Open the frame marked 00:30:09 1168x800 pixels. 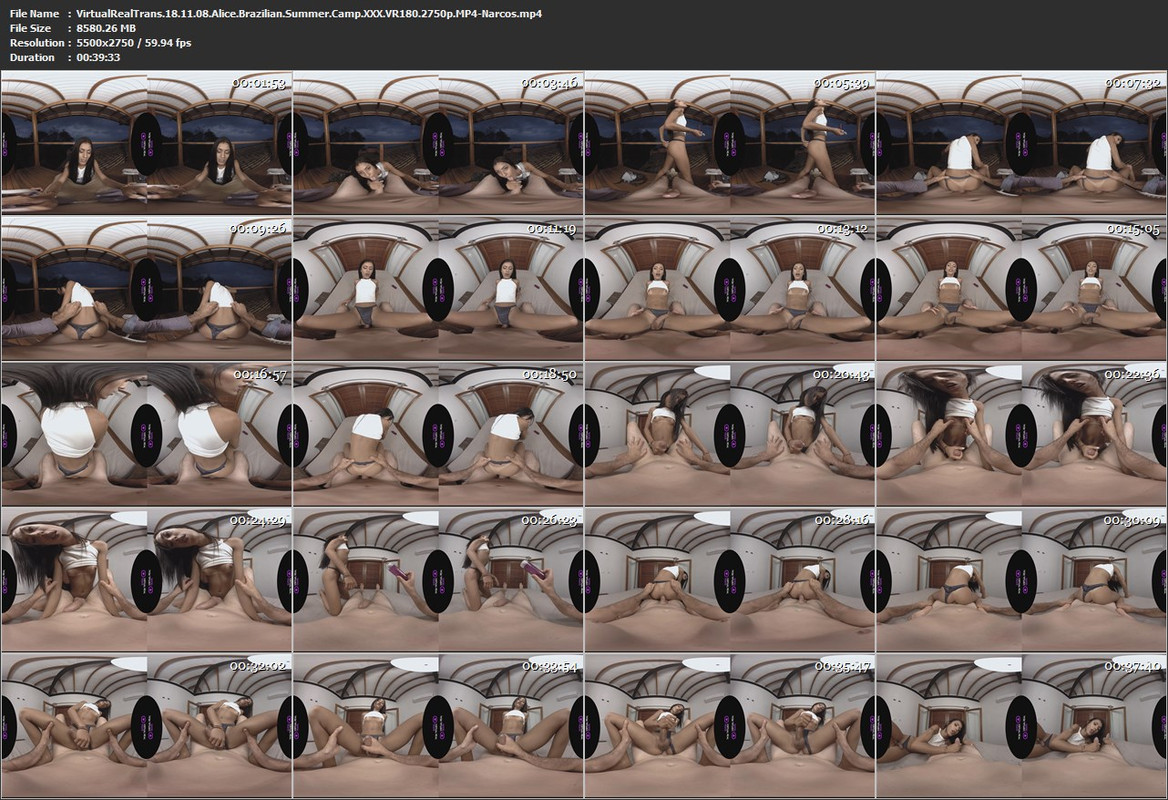(1022, 580)
